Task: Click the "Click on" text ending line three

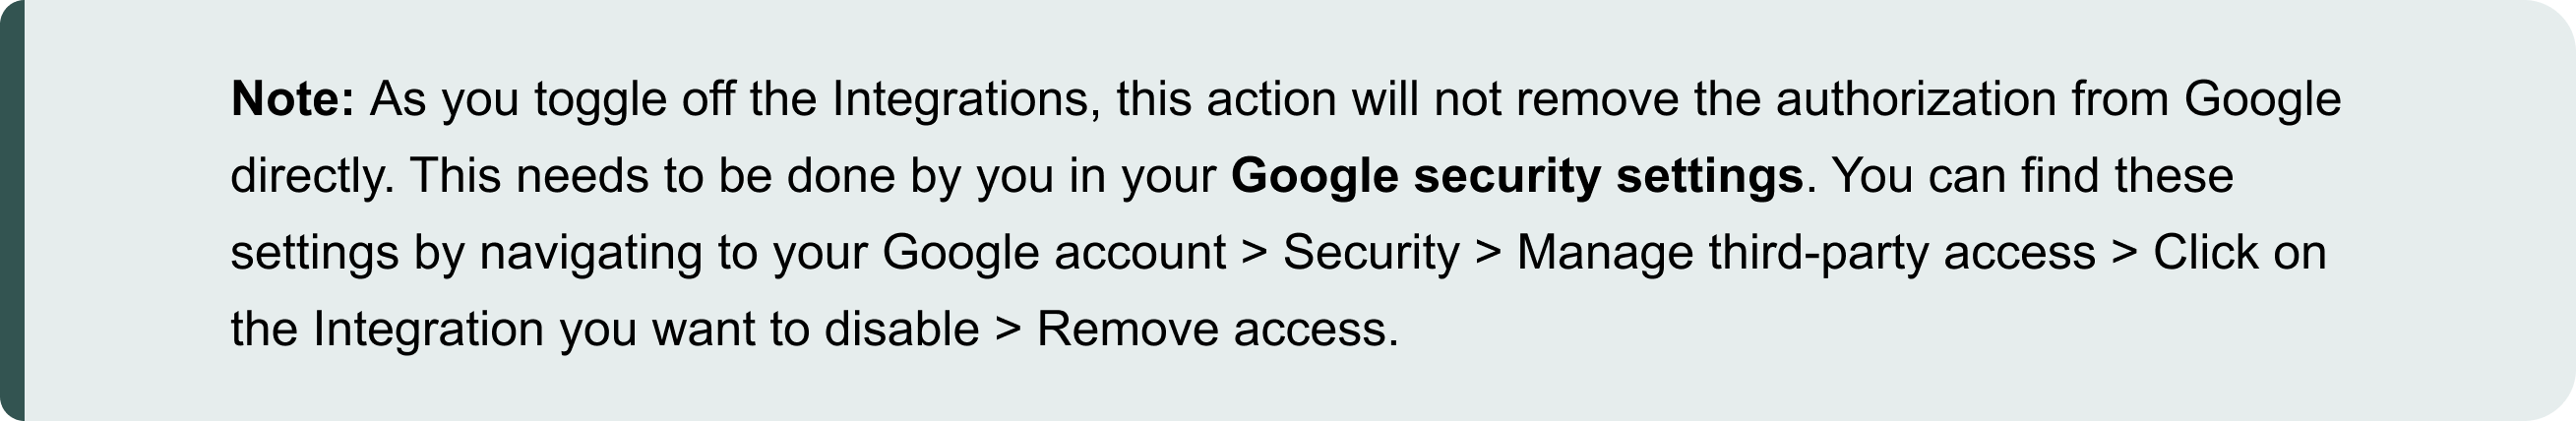Action: click(x=2239, y=253)
